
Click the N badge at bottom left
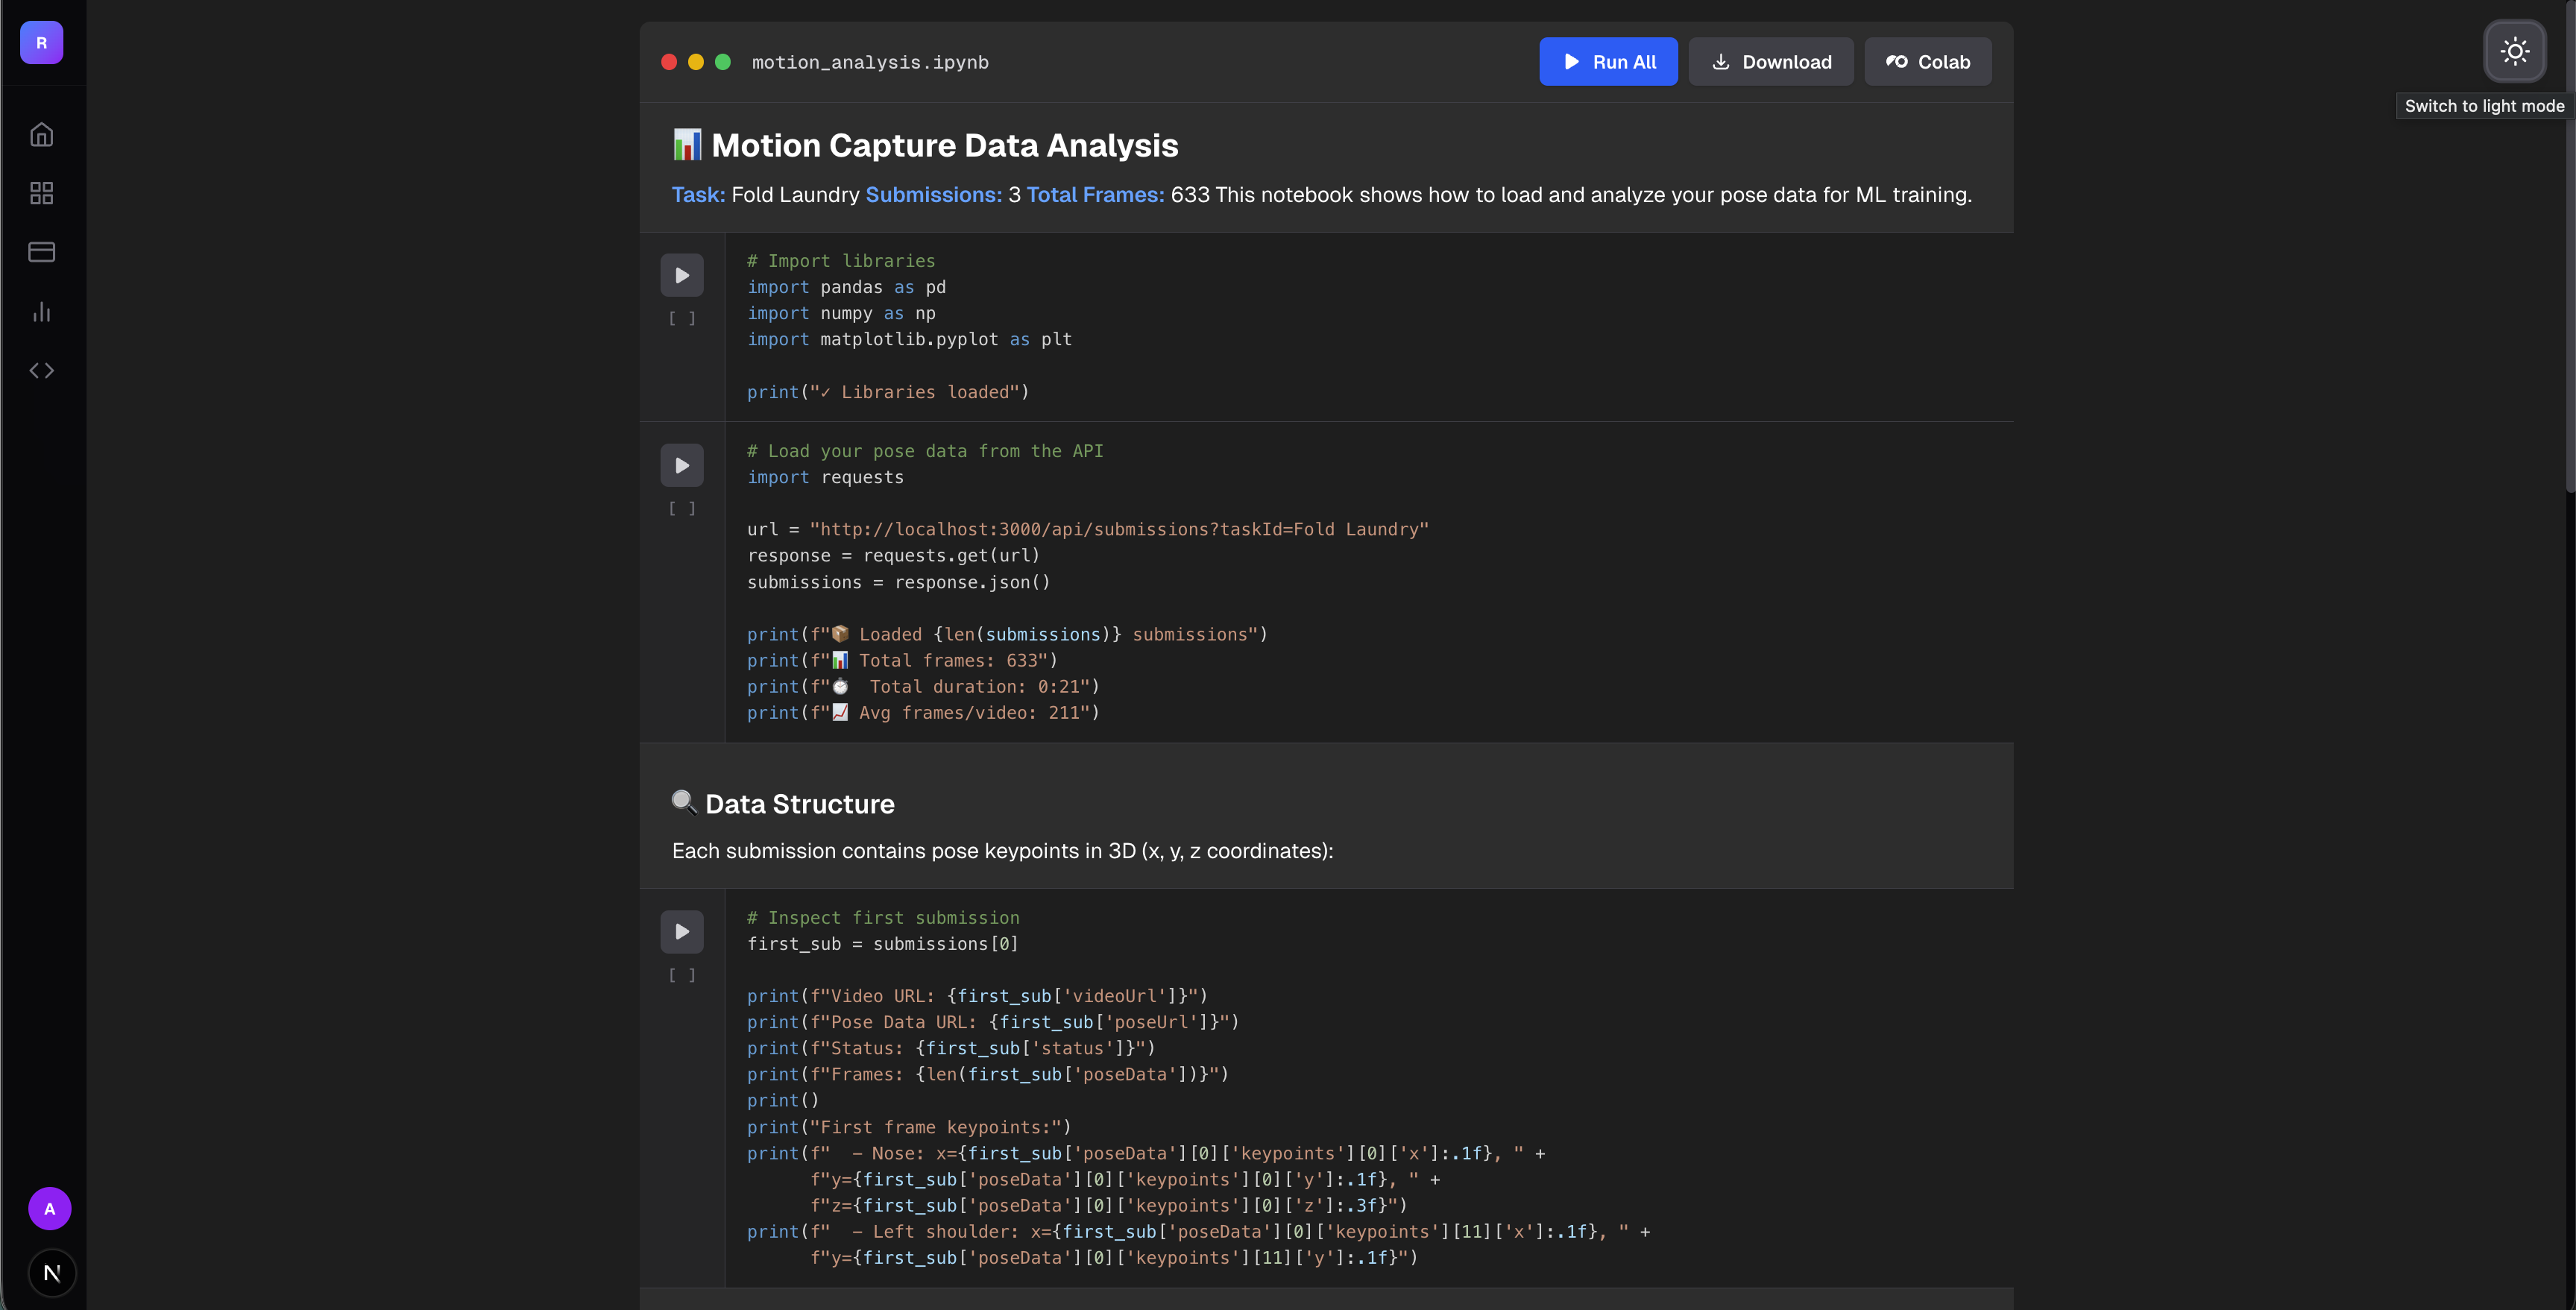pyautogui.click(x=52, y=1272)
